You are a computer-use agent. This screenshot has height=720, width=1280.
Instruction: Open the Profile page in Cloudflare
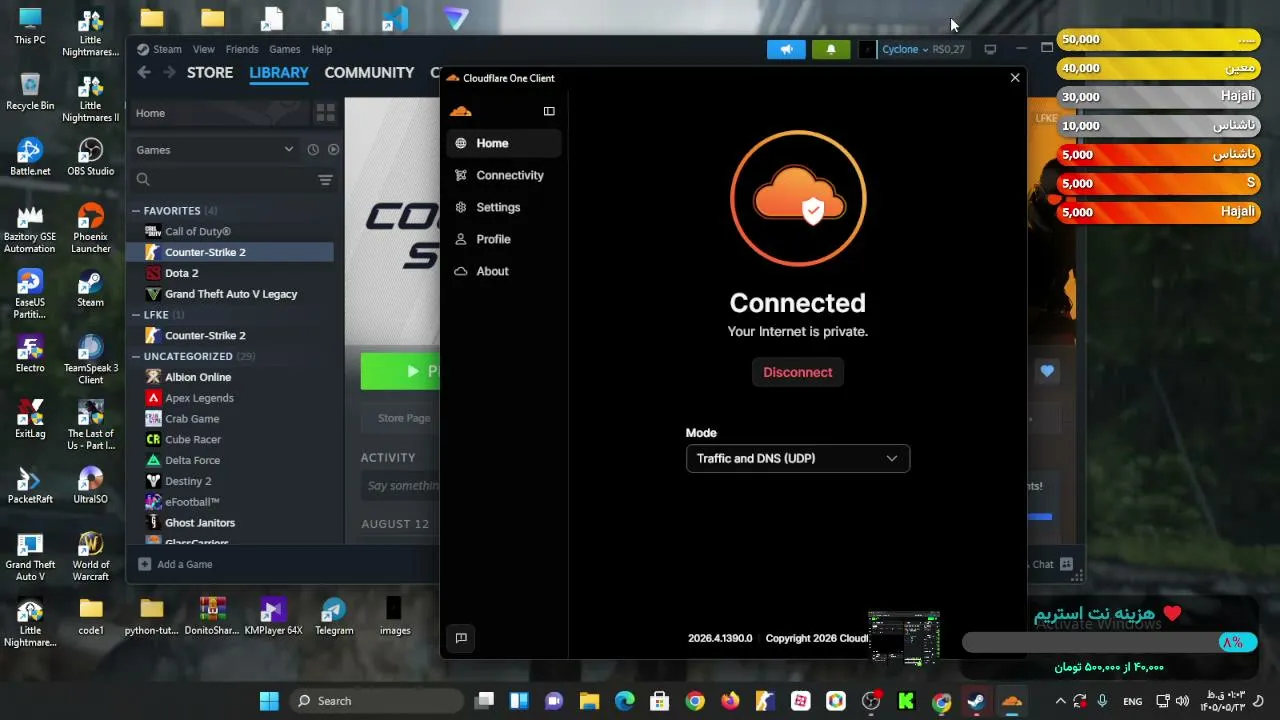pyautogui.click(x=504, y=239)
